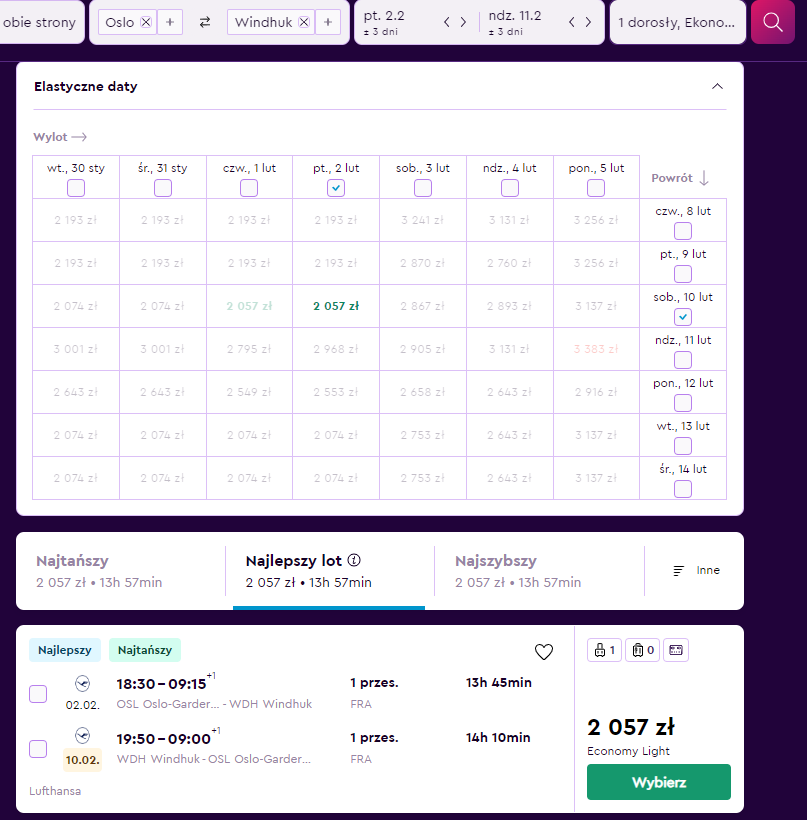The width and height of the screenshot is (807, 820).
Task: Check the pon., 5 lut departure checkbox
Action: coord(596,188)
